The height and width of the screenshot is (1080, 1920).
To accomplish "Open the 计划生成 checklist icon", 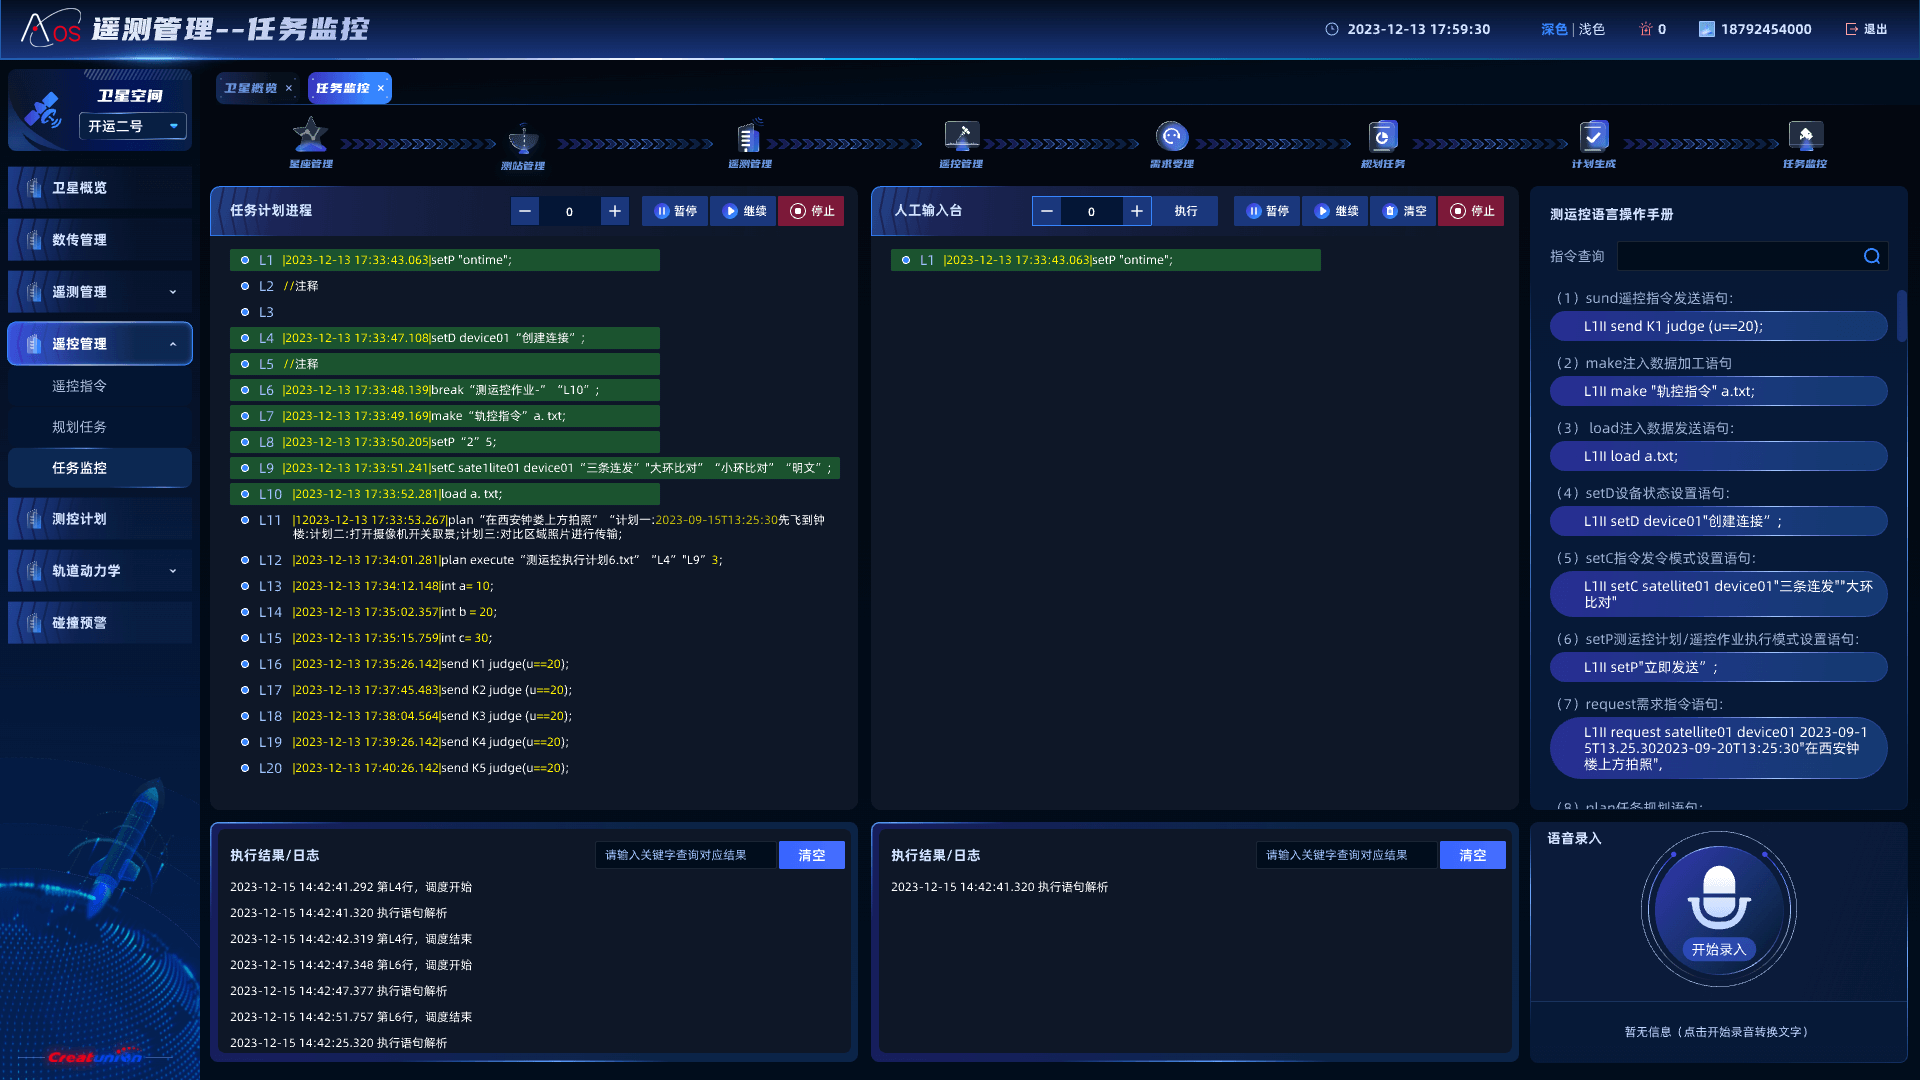I will [1594, 136].
